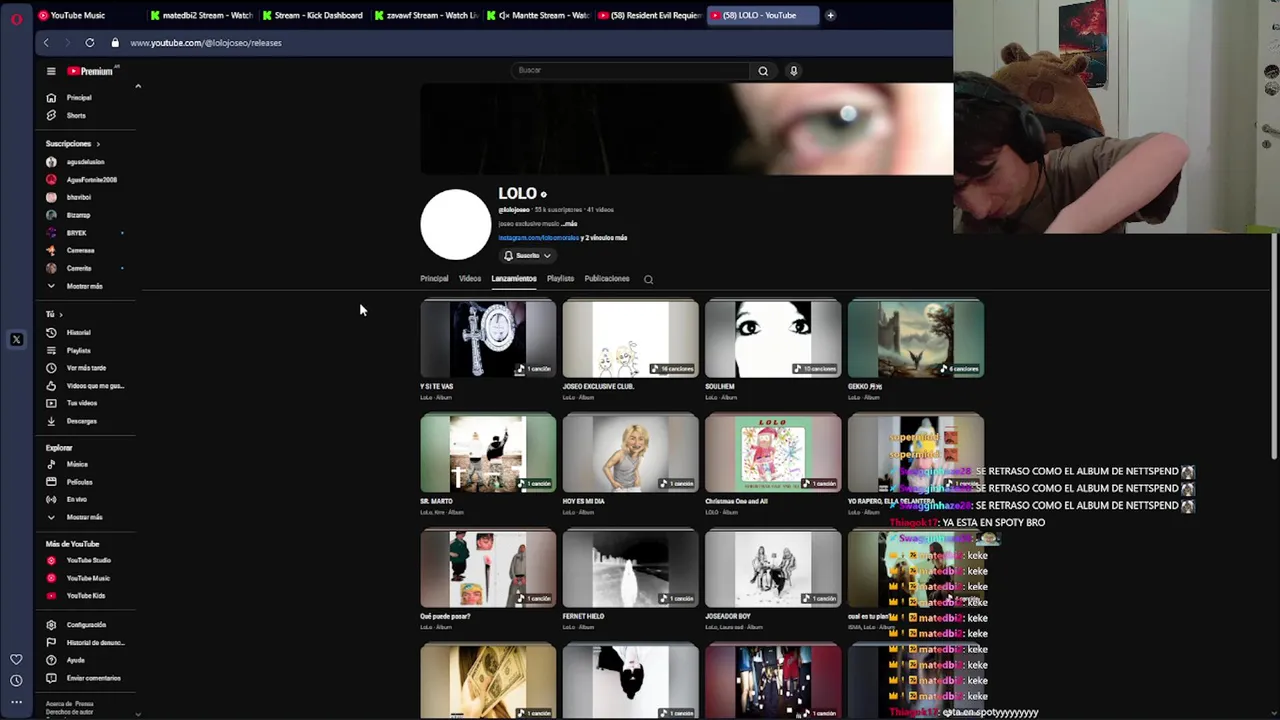Image resolution: width=1280 pixels, height=720 pixels.
Task: Open Christmas One and All release
Action: point(773,453)
